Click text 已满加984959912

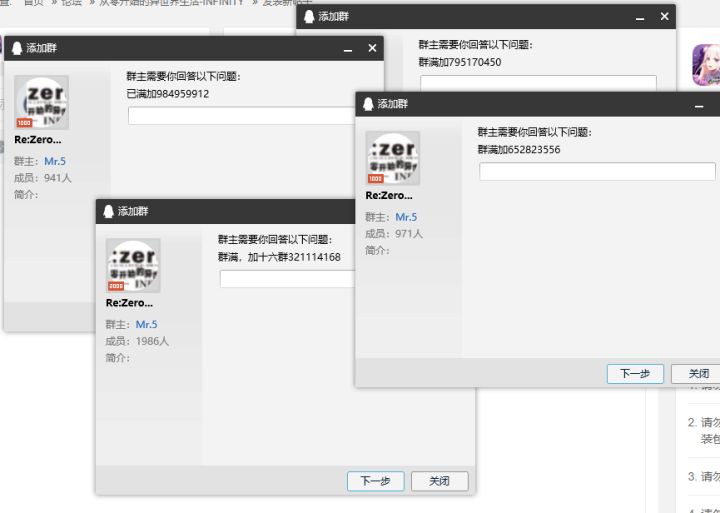coord(168,94)
